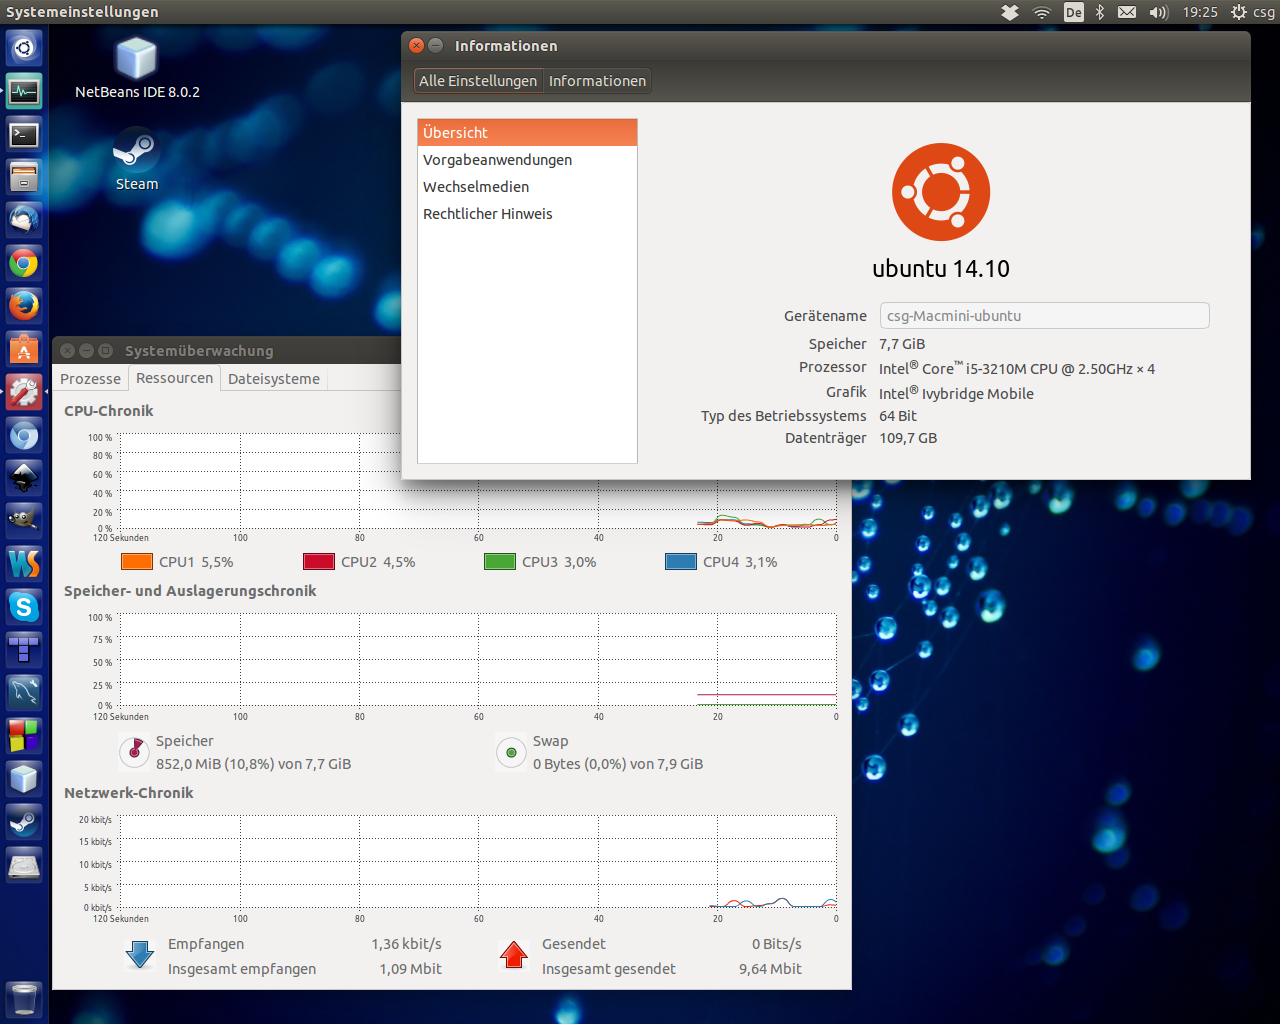Screen dimensions: 1280x1024
Task: Click the Speicher memory color picker
Action: 134,752
